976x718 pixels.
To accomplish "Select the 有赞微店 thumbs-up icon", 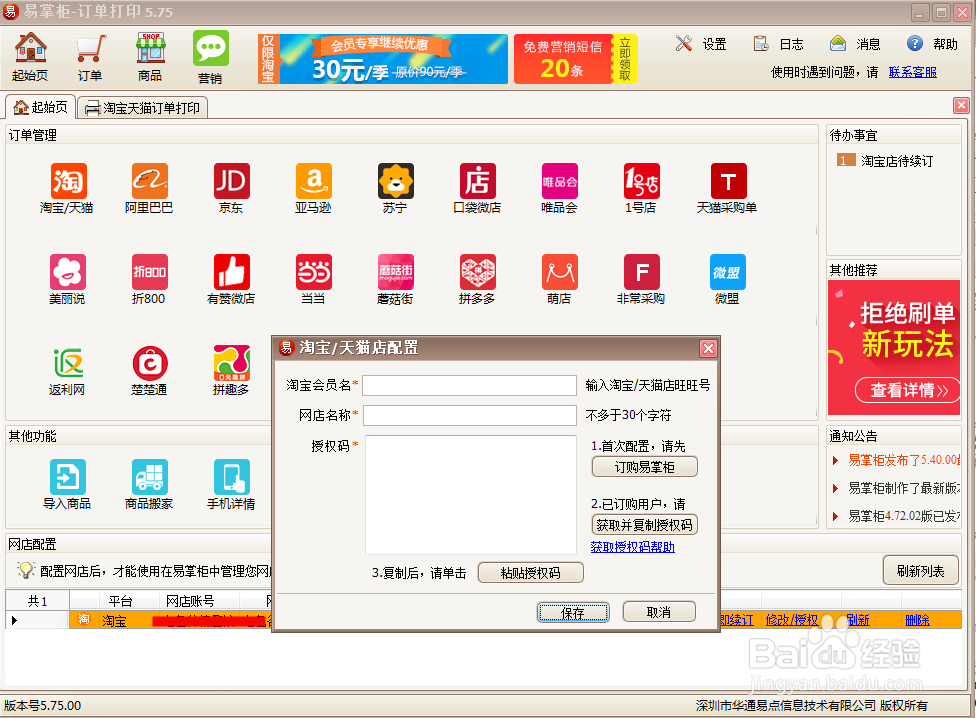I will point(232,280).
